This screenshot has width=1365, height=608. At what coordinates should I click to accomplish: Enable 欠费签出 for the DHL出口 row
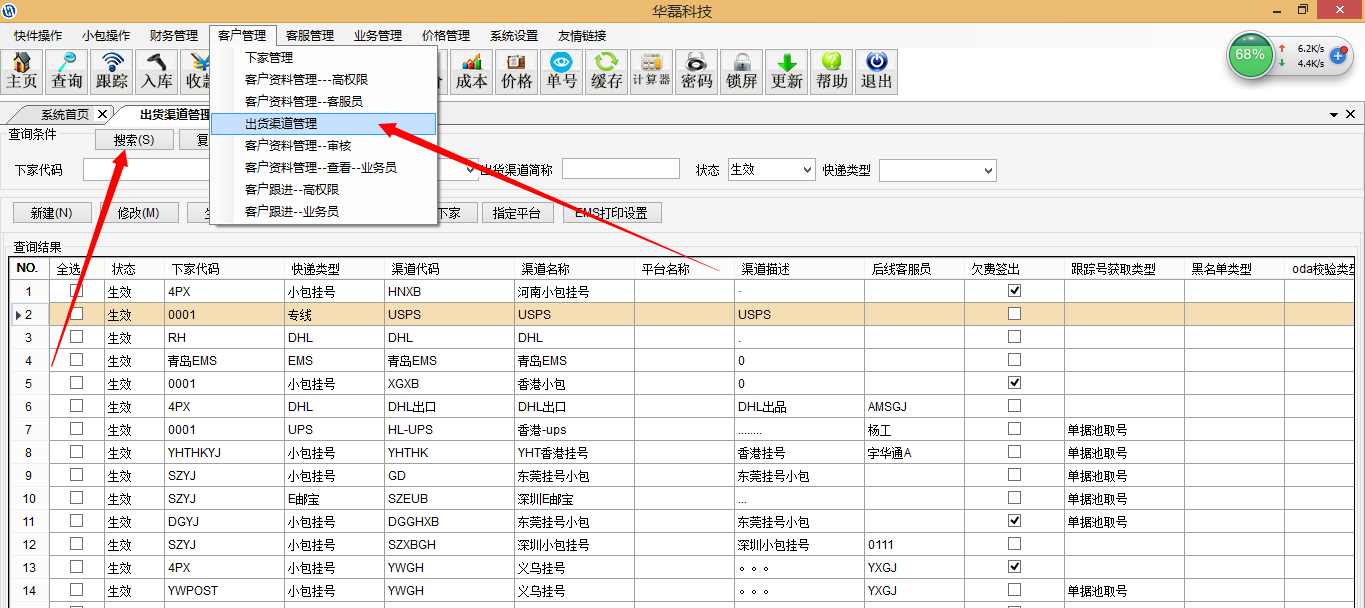(1015, 406)
